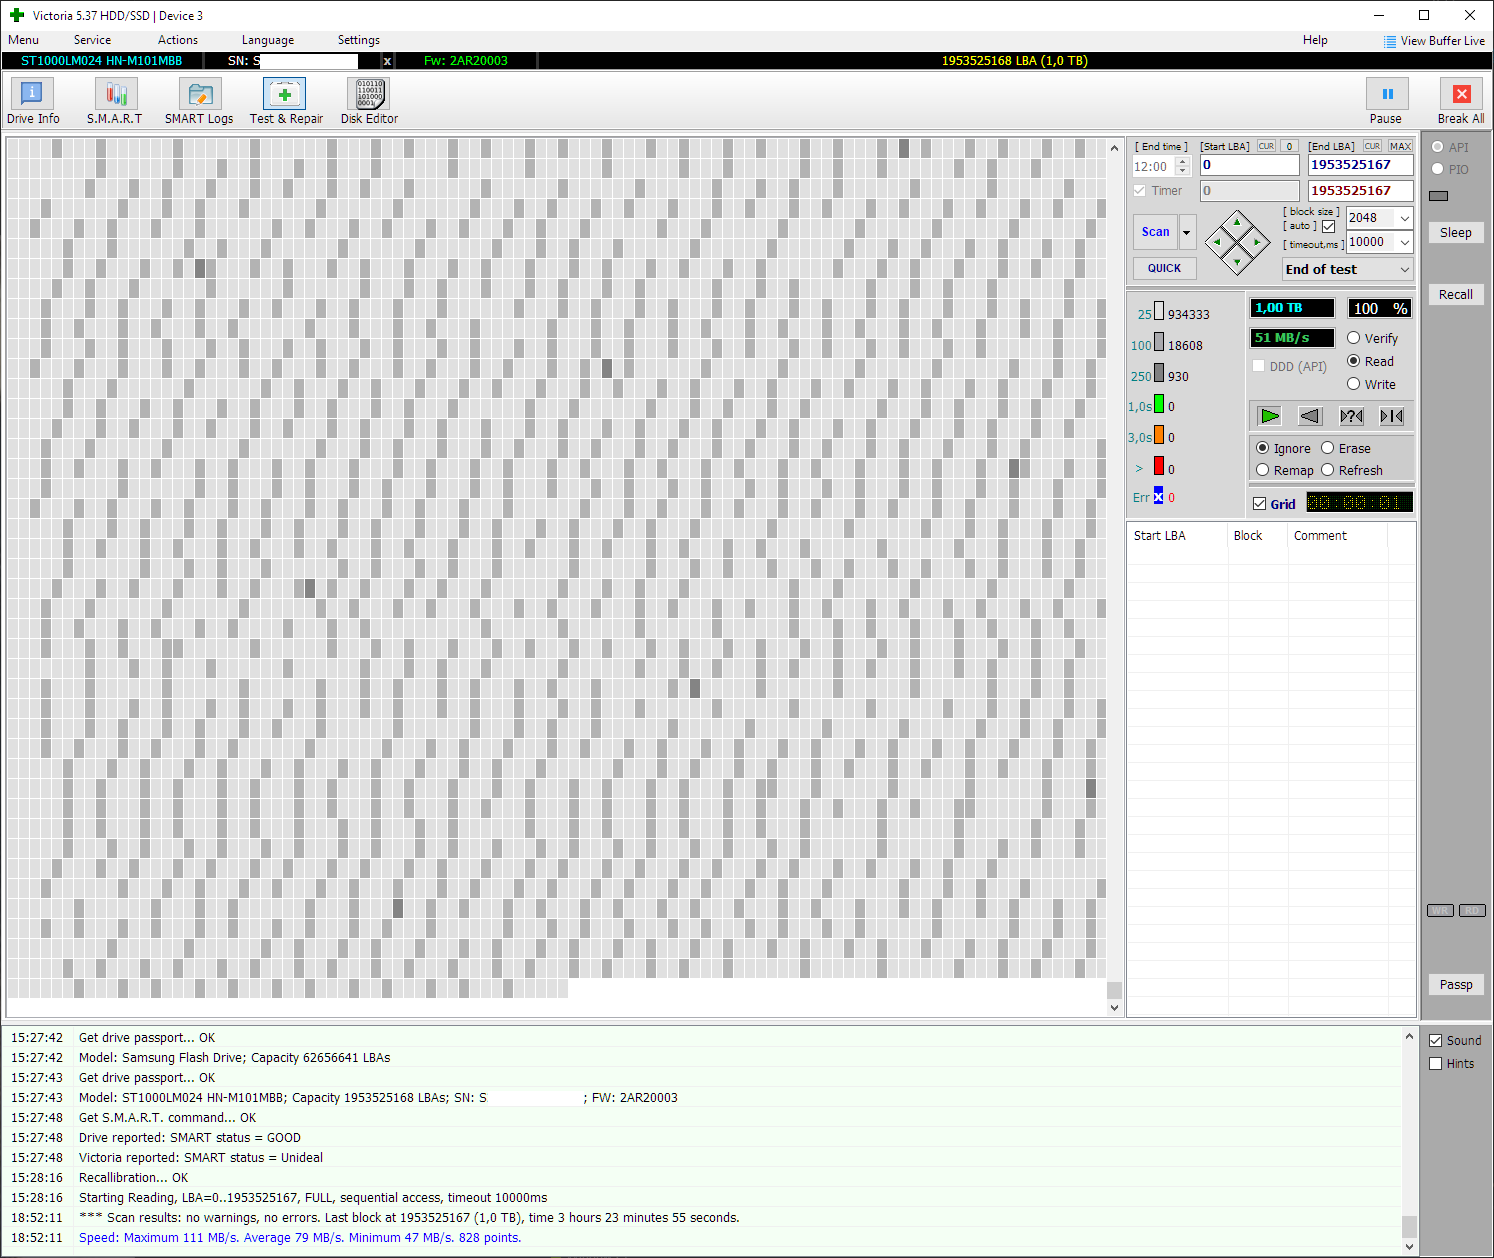Click the log panel scrollbar down arrow
This screenshot has width=1494, height=1258.
tap(1409, 1246)
